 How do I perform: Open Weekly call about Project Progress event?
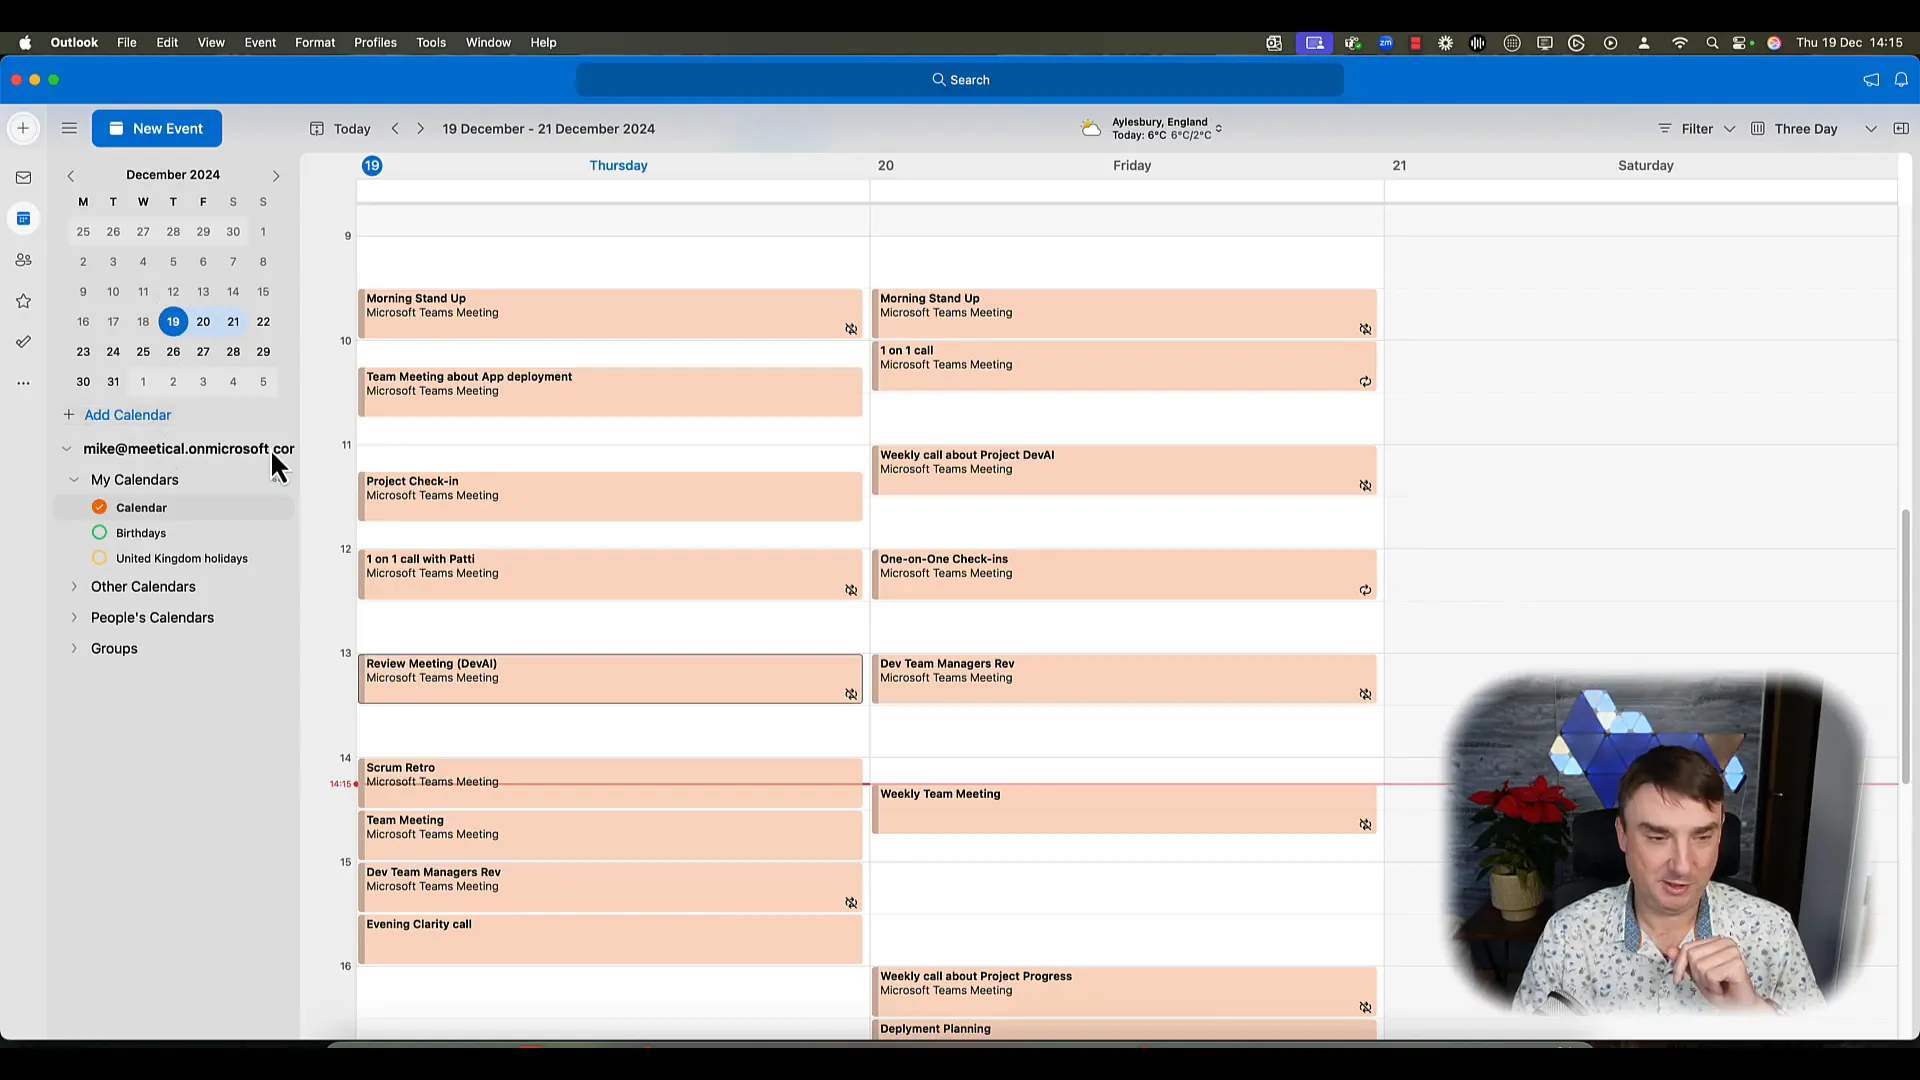click(x=1124, y=992)
